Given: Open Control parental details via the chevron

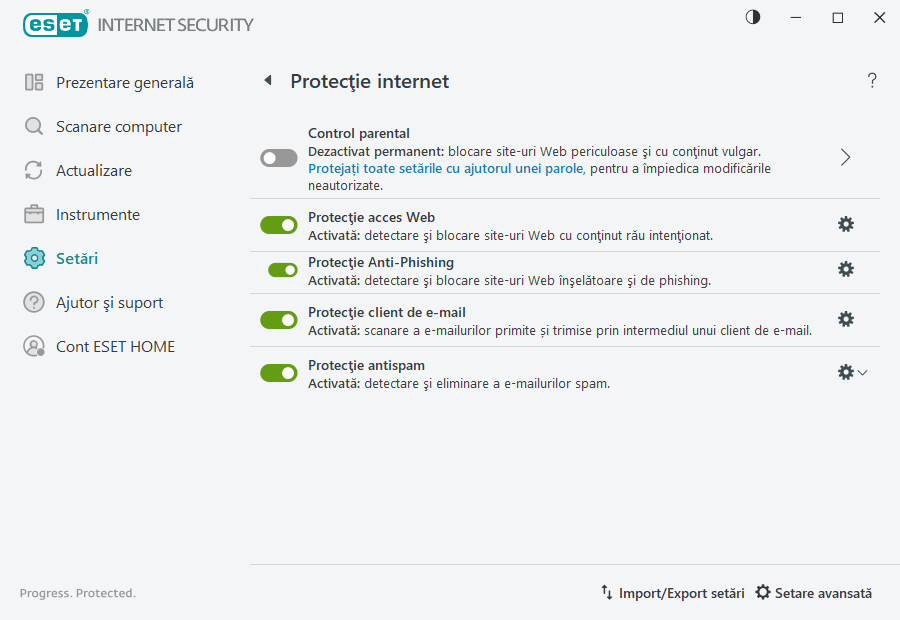Looking at the screenshot, I should pyautogui.click(x=846, y=157).
